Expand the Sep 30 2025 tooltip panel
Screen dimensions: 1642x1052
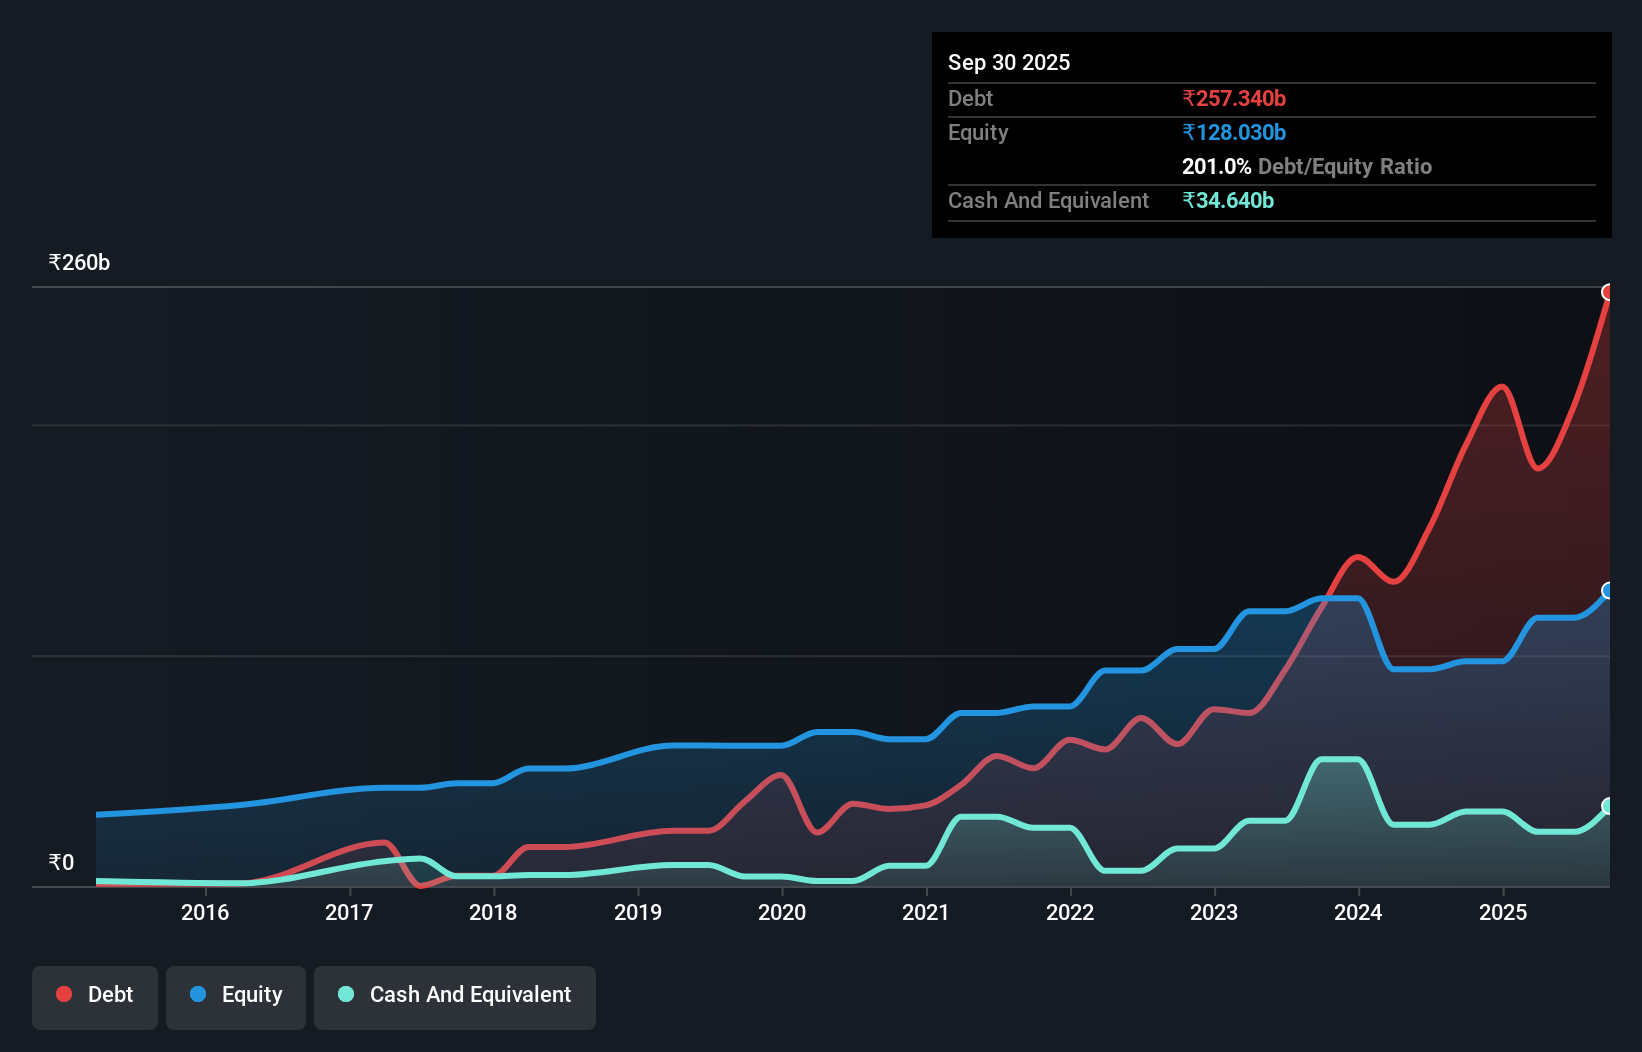tap(1009, 62)
